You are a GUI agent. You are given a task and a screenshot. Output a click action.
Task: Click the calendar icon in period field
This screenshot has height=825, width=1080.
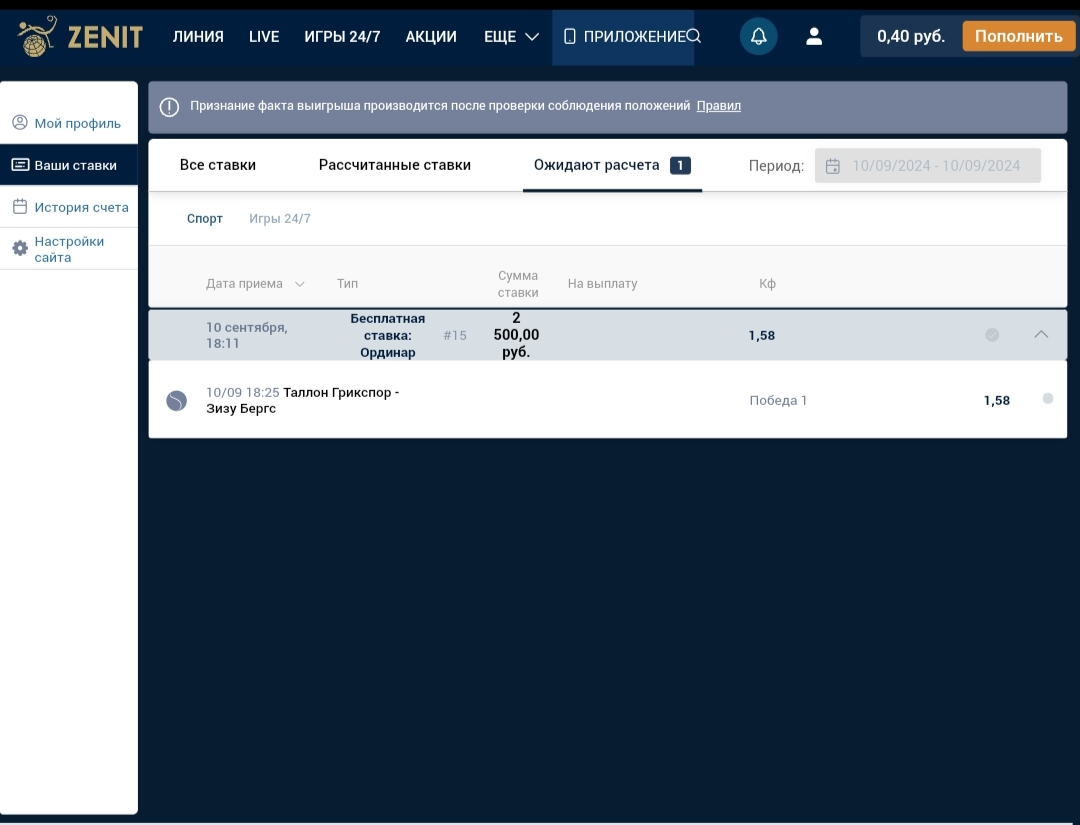pyautogui.click(x=833, y=166)
